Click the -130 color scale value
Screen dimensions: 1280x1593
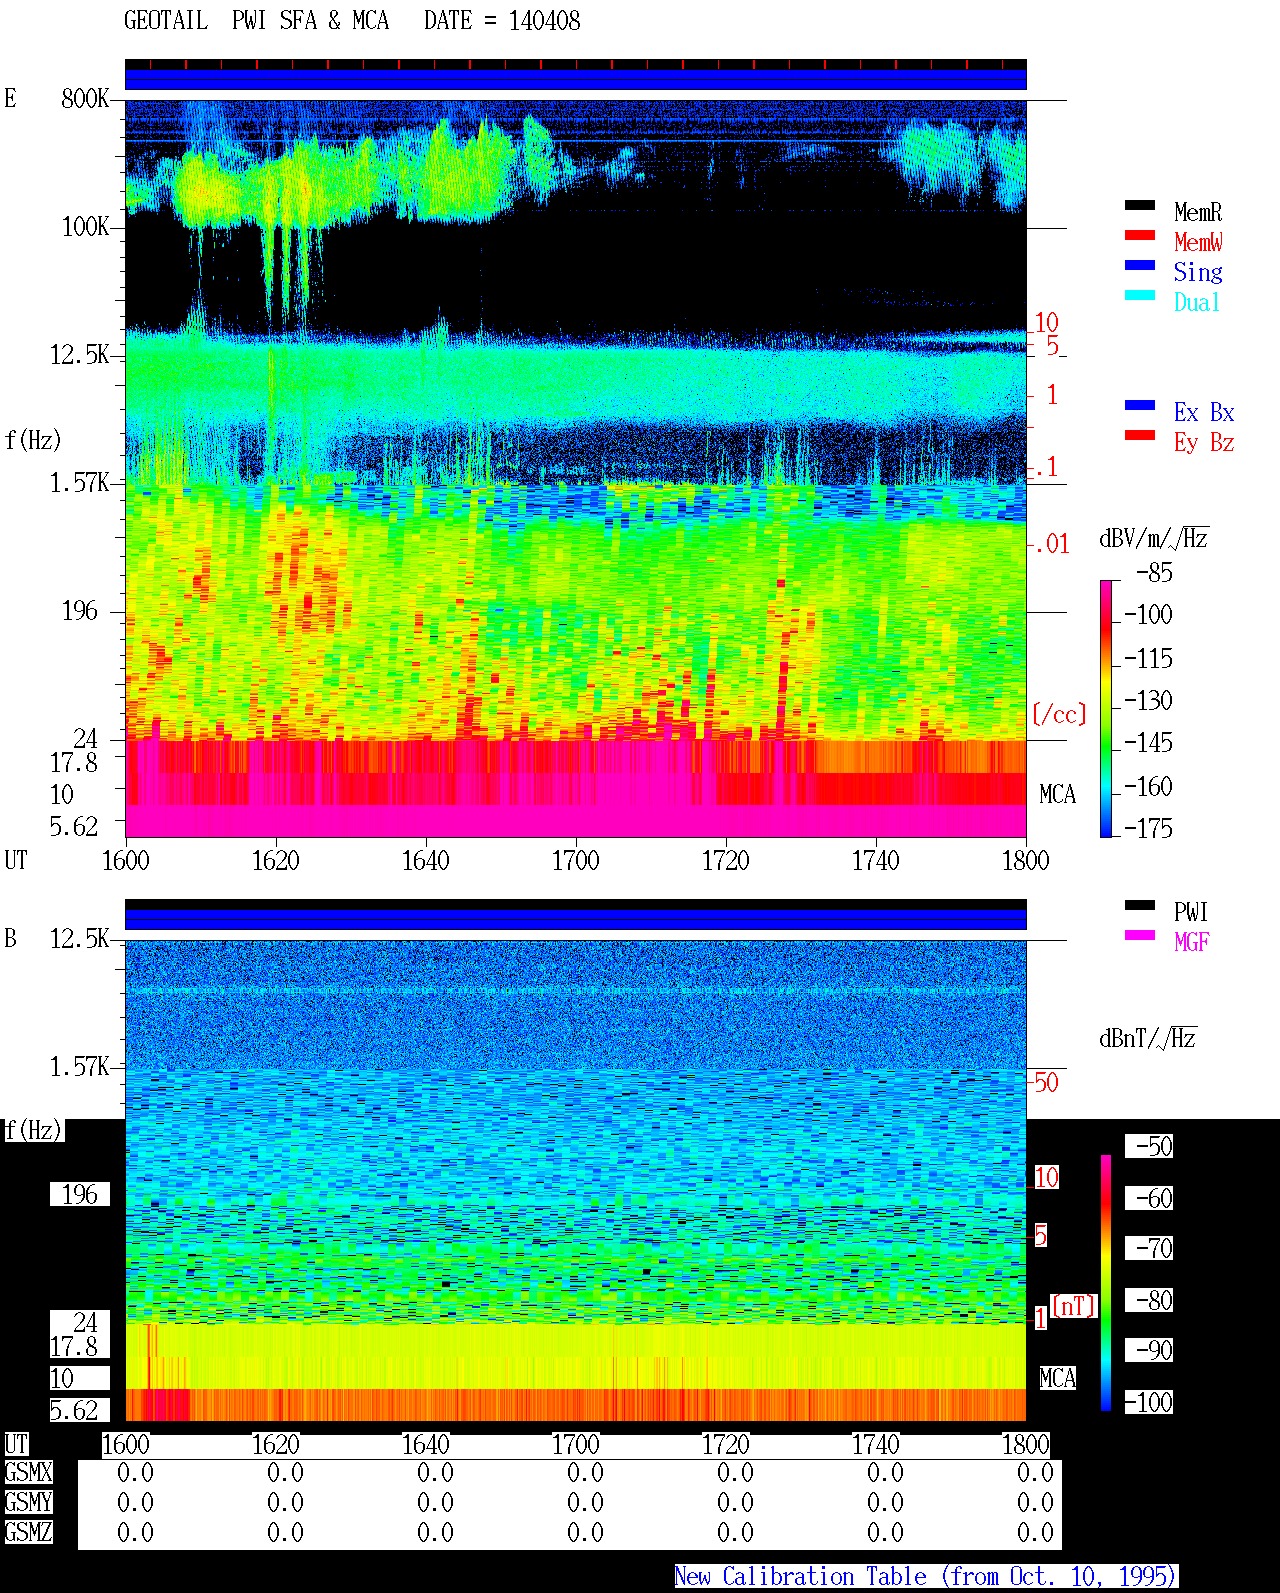(x=1148, y=700)
